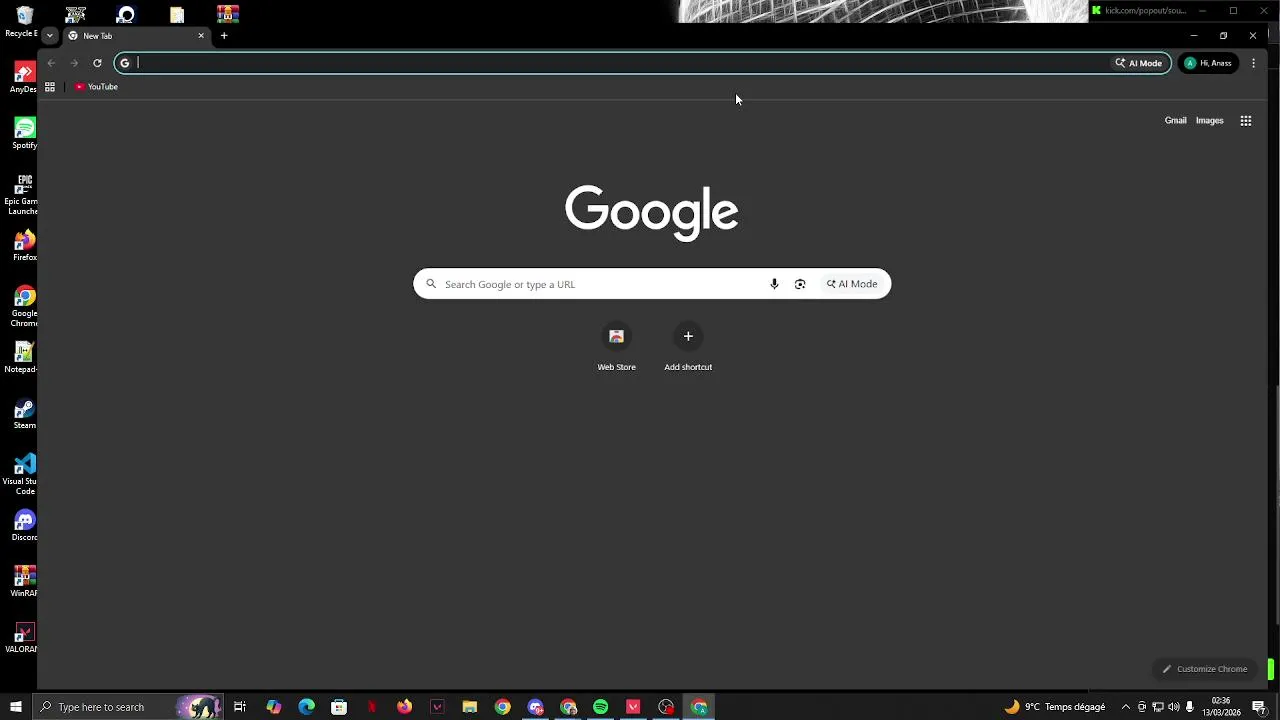Open the VALORANT desktop icon

(22, 637)
